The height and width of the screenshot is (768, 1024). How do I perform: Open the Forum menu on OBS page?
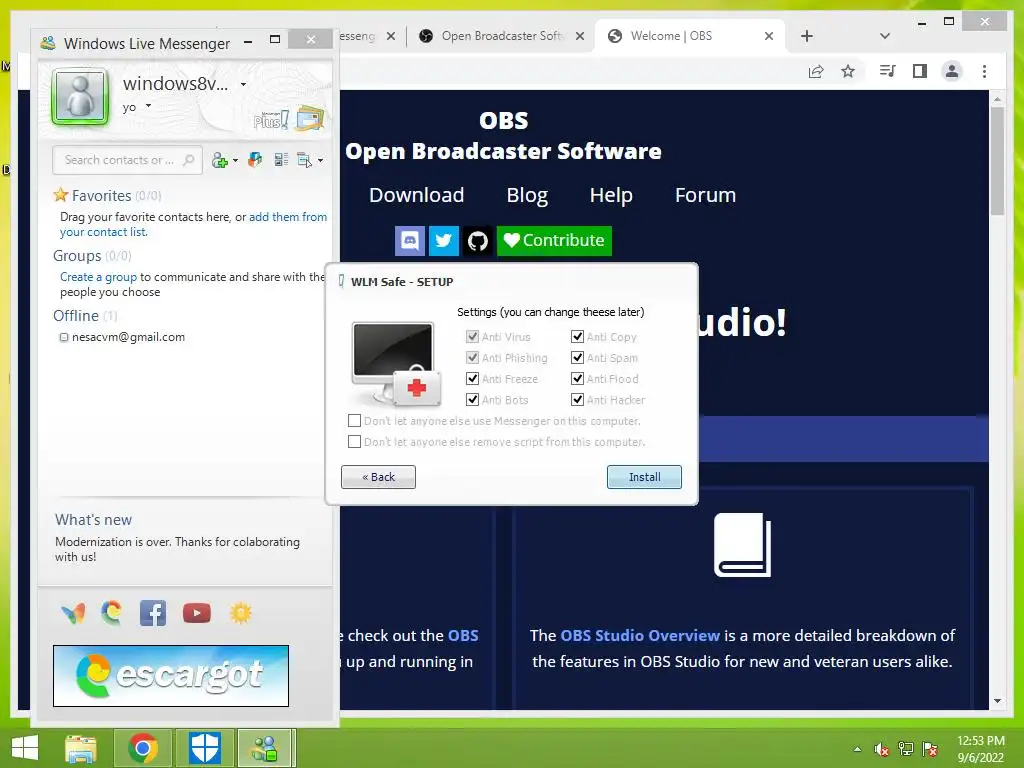705,195
